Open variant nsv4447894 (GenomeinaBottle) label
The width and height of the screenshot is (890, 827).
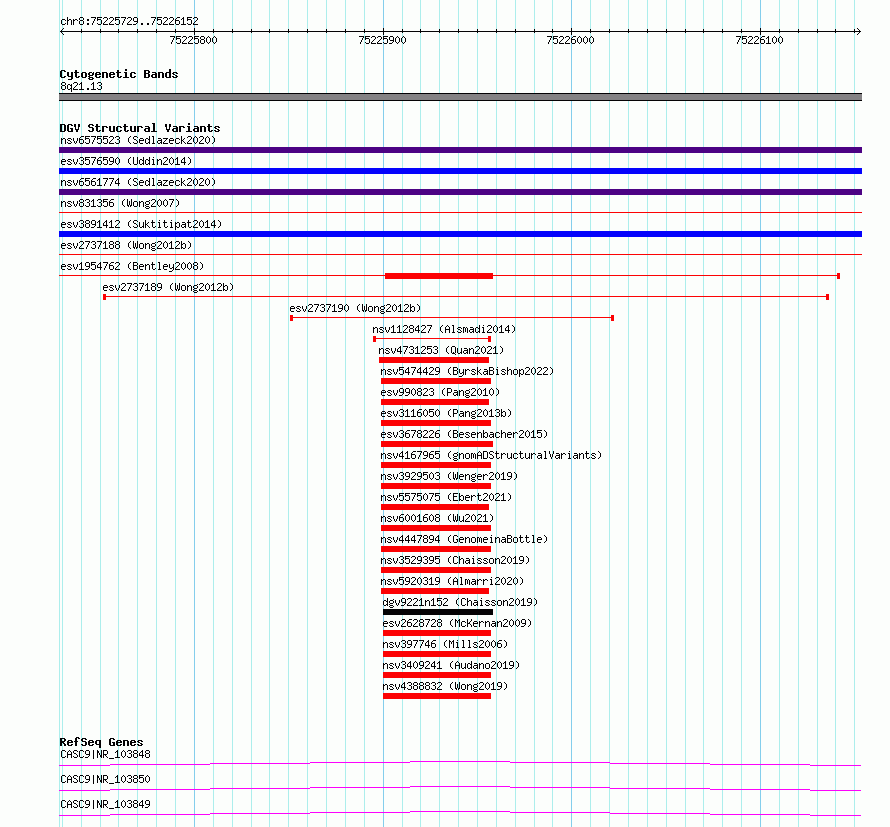tap(464, 539)
